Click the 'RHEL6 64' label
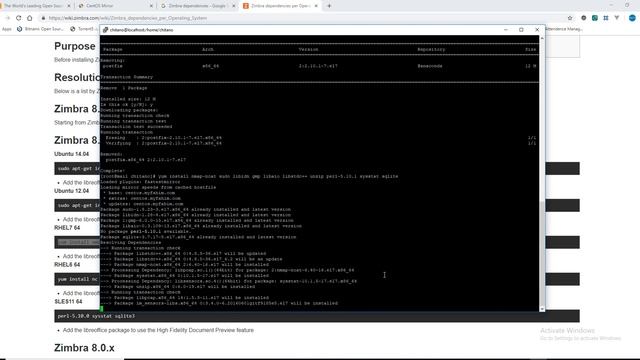640x360 pixels. (67, 264)
